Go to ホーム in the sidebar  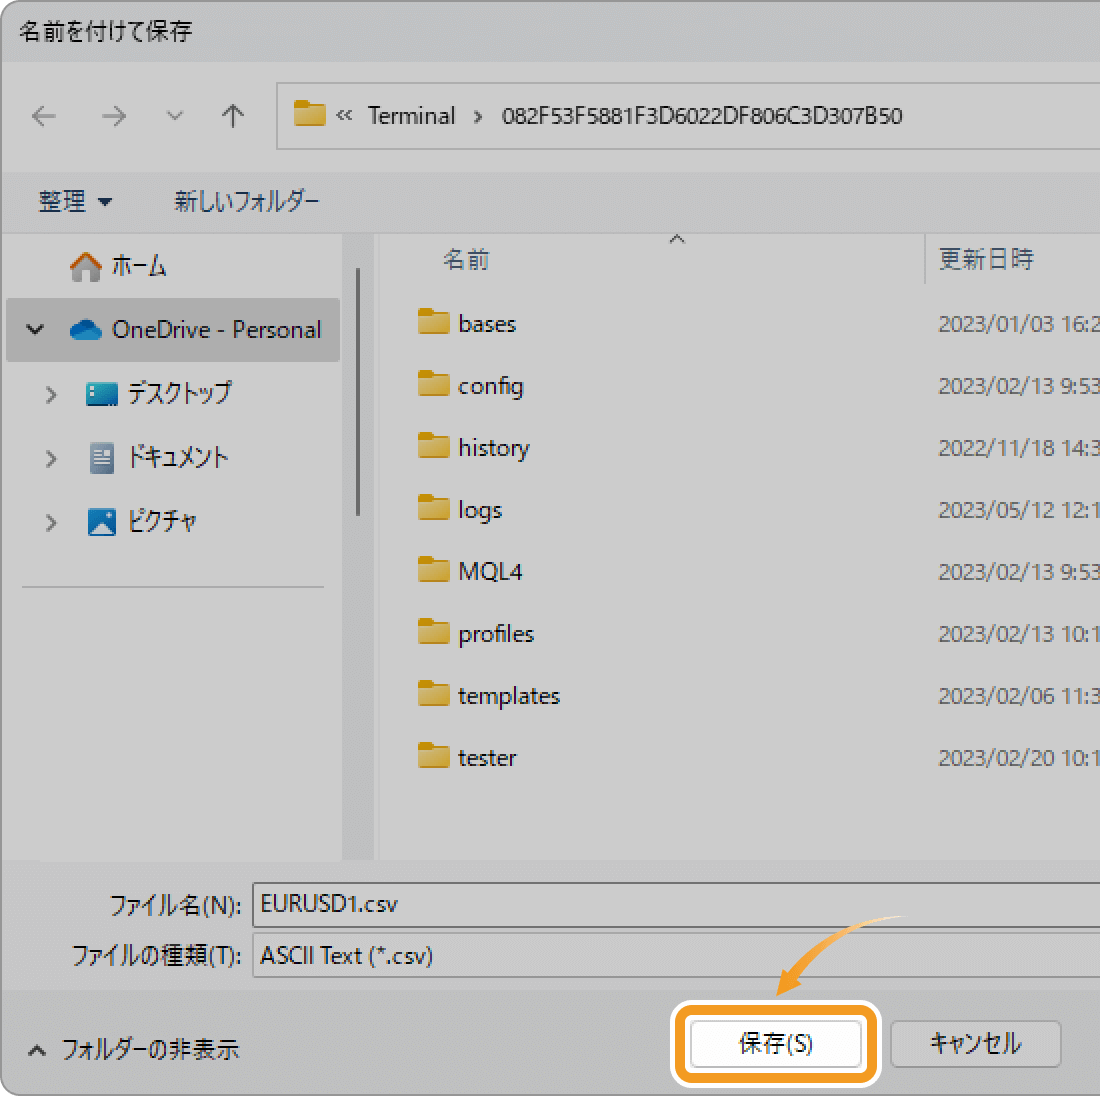(x=139, y=266)
